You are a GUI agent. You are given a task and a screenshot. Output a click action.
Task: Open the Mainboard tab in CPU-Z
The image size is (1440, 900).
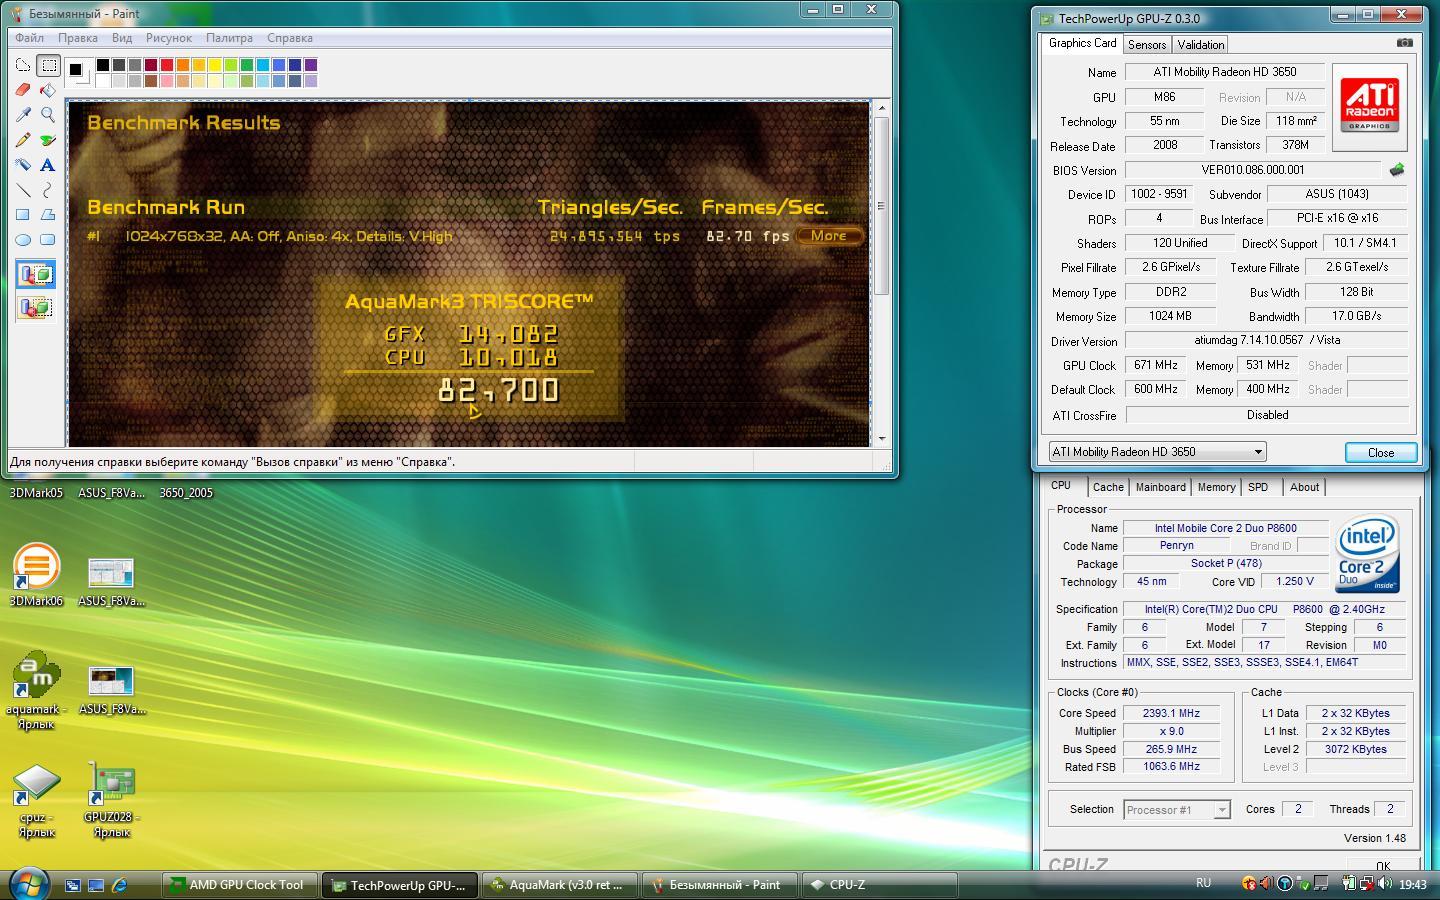click(x=1160, y=487)
